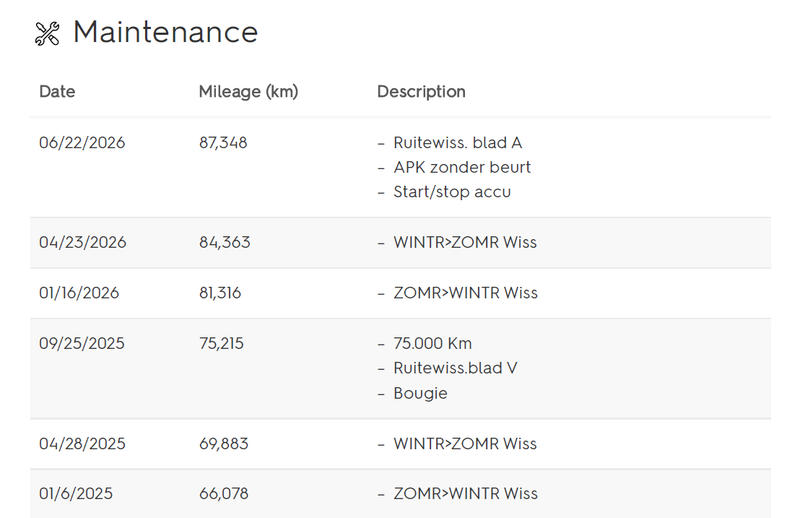
Task: Select the Ruitewiss. blad A entry
Action: tap(458, 142)
